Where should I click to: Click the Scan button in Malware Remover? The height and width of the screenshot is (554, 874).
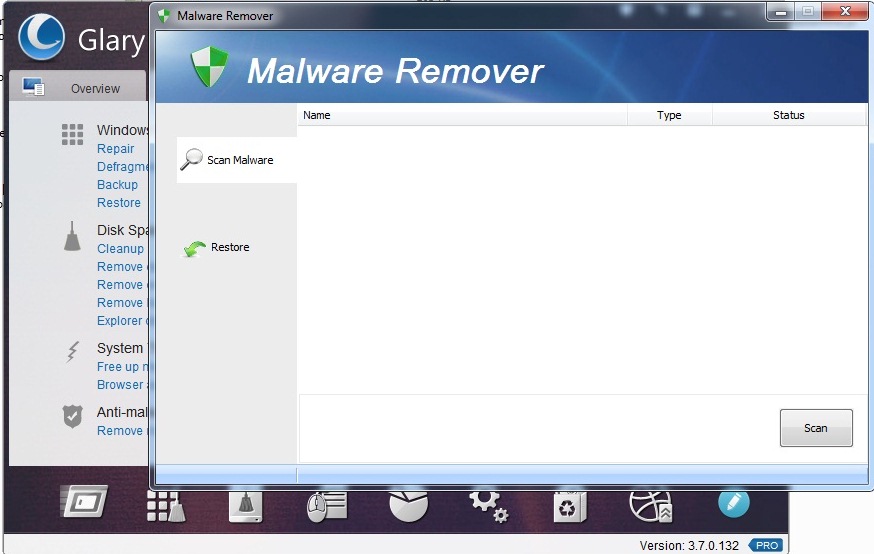815,428
